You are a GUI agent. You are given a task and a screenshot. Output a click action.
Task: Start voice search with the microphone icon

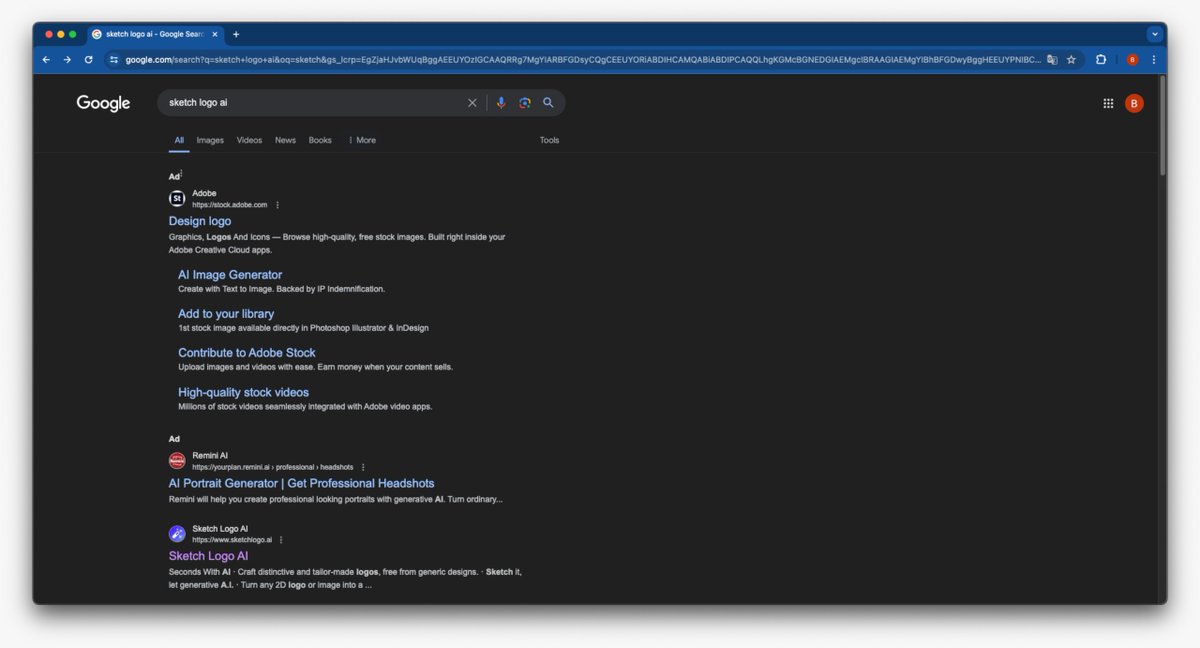click(501, 103)
